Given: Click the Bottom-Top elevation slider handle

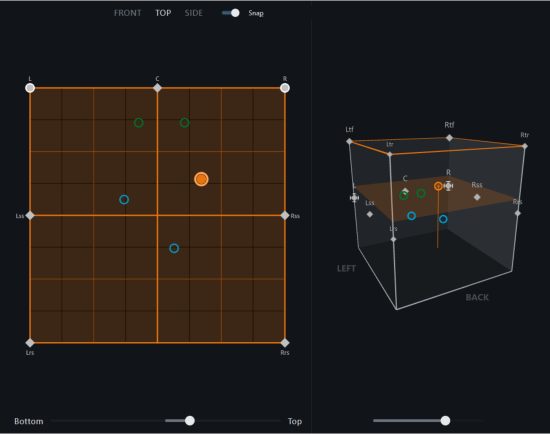Looking at the screenshot, I should pos(190,421).
